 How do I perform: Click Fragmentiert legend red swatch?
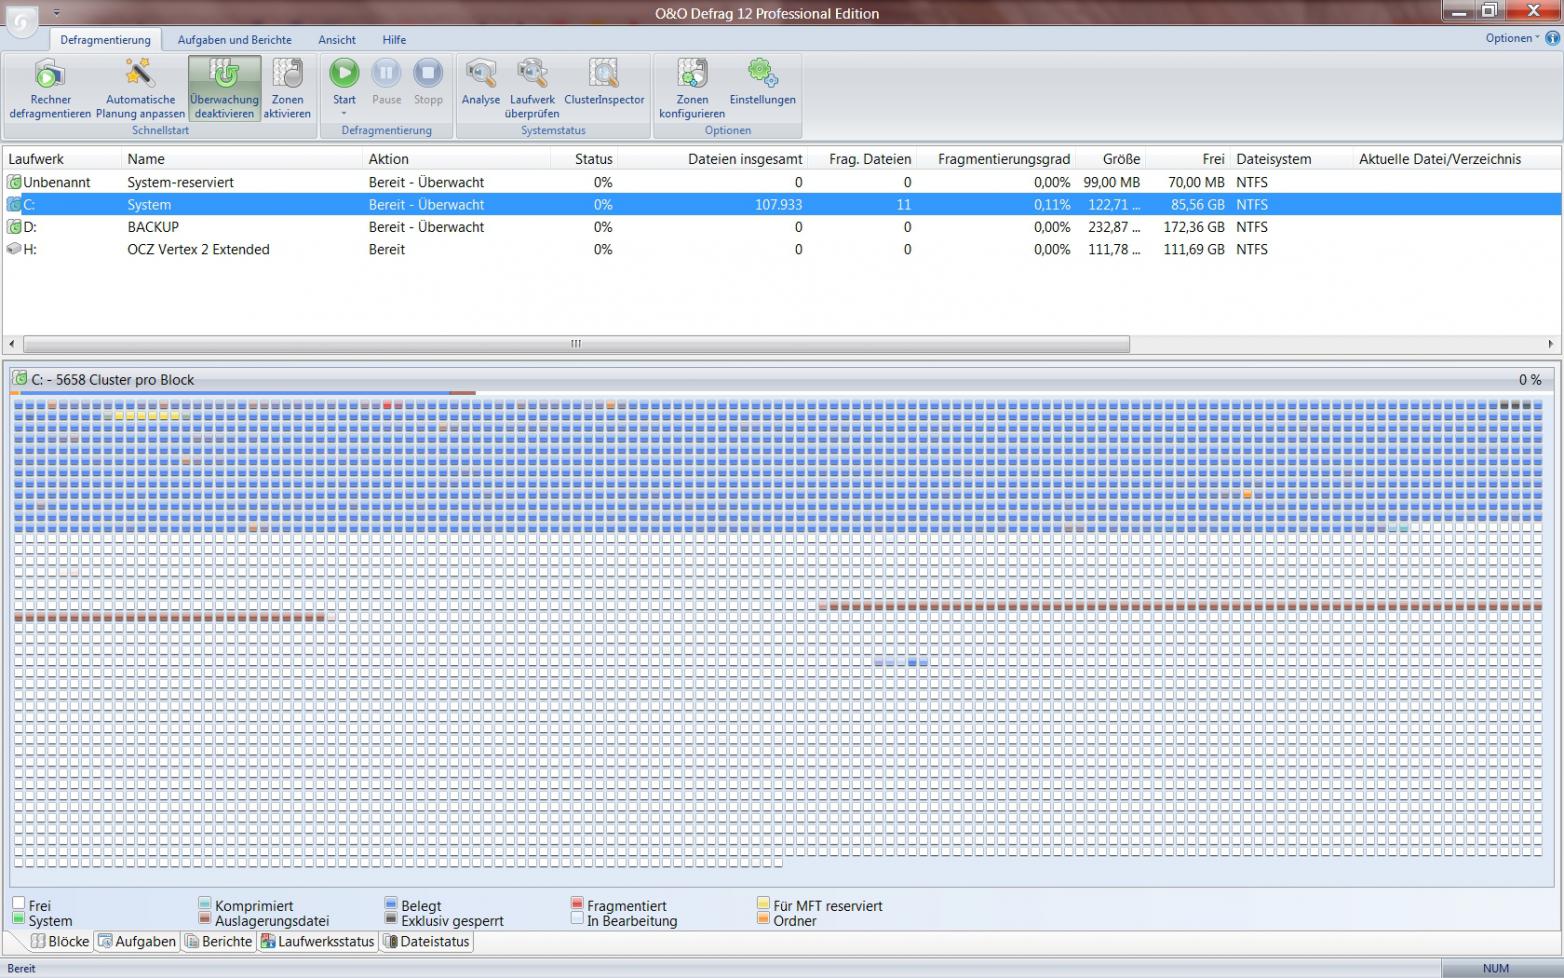577,903
